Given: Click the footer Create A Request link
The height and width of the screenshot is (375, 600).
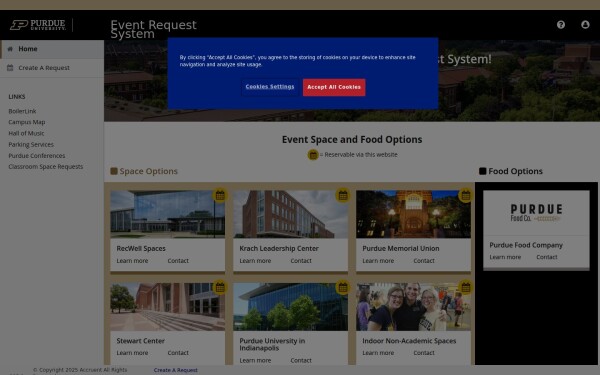Looking at the screenshot, I should pyautogui.click(x=176, y=370).
